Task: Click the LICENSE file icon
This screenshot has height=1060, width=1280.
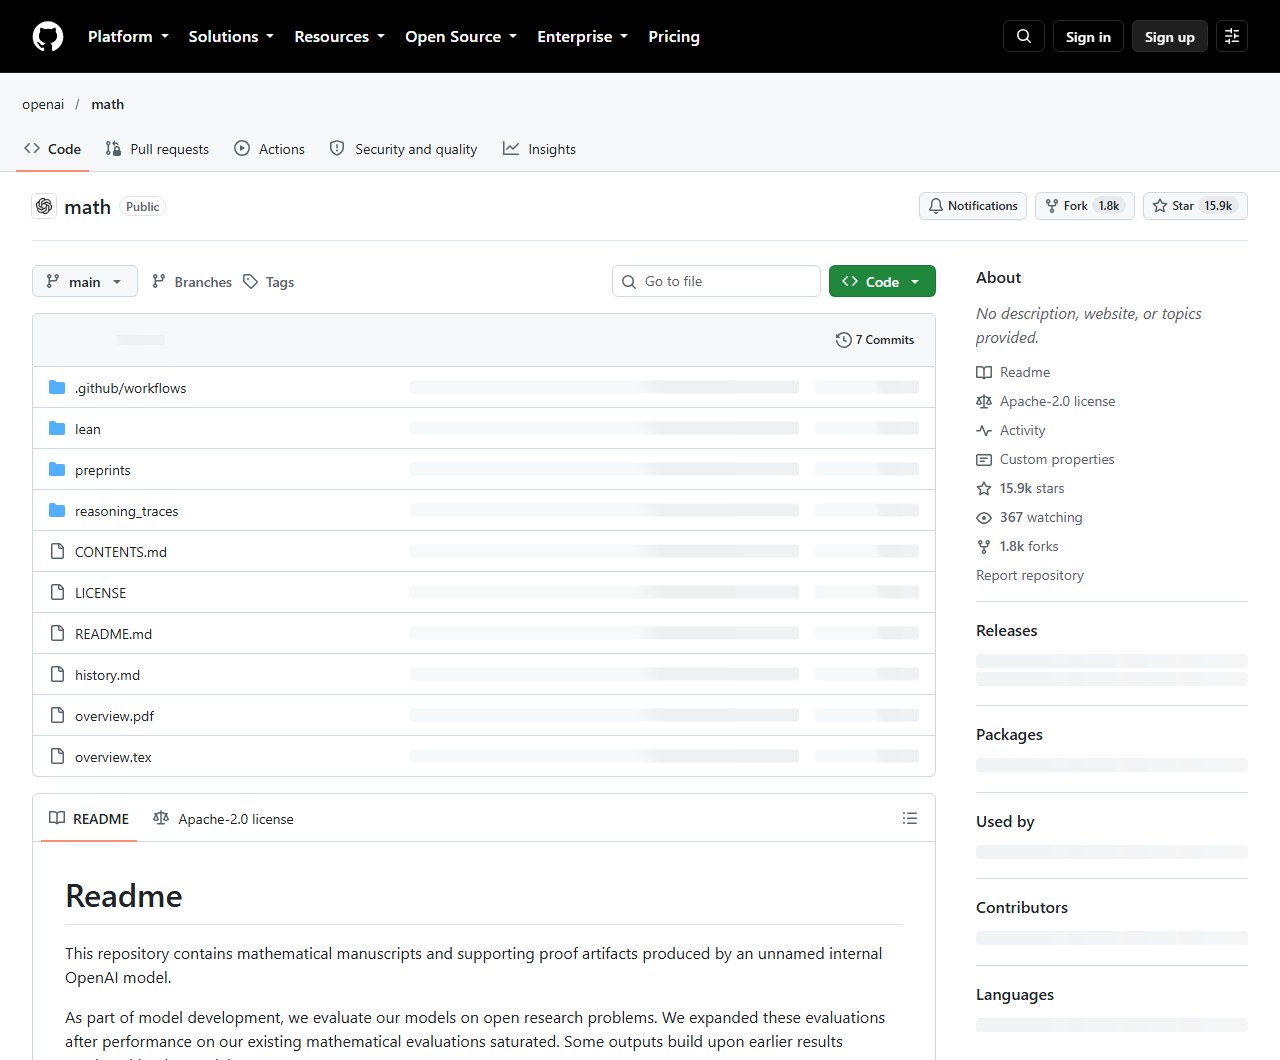Action: tap(57, 593)
